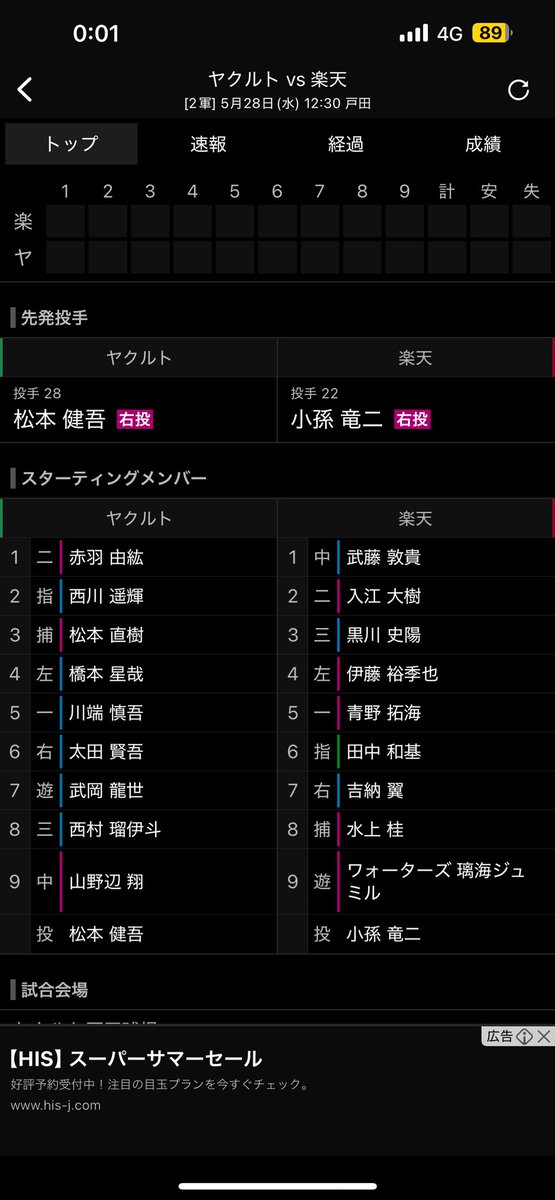Select player 田中 和基
Image resolution: width=555 pixels, height=1200 pixels.
[x=383, y=752]
